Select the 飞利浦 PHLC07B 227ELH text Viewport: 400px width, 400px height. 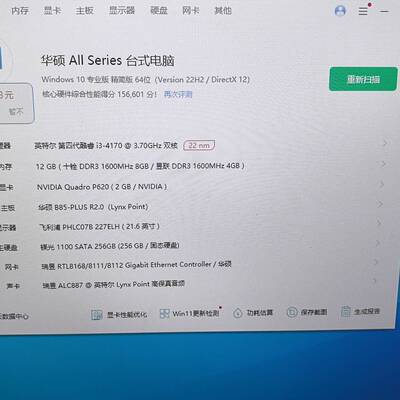[x=99, y=227]
